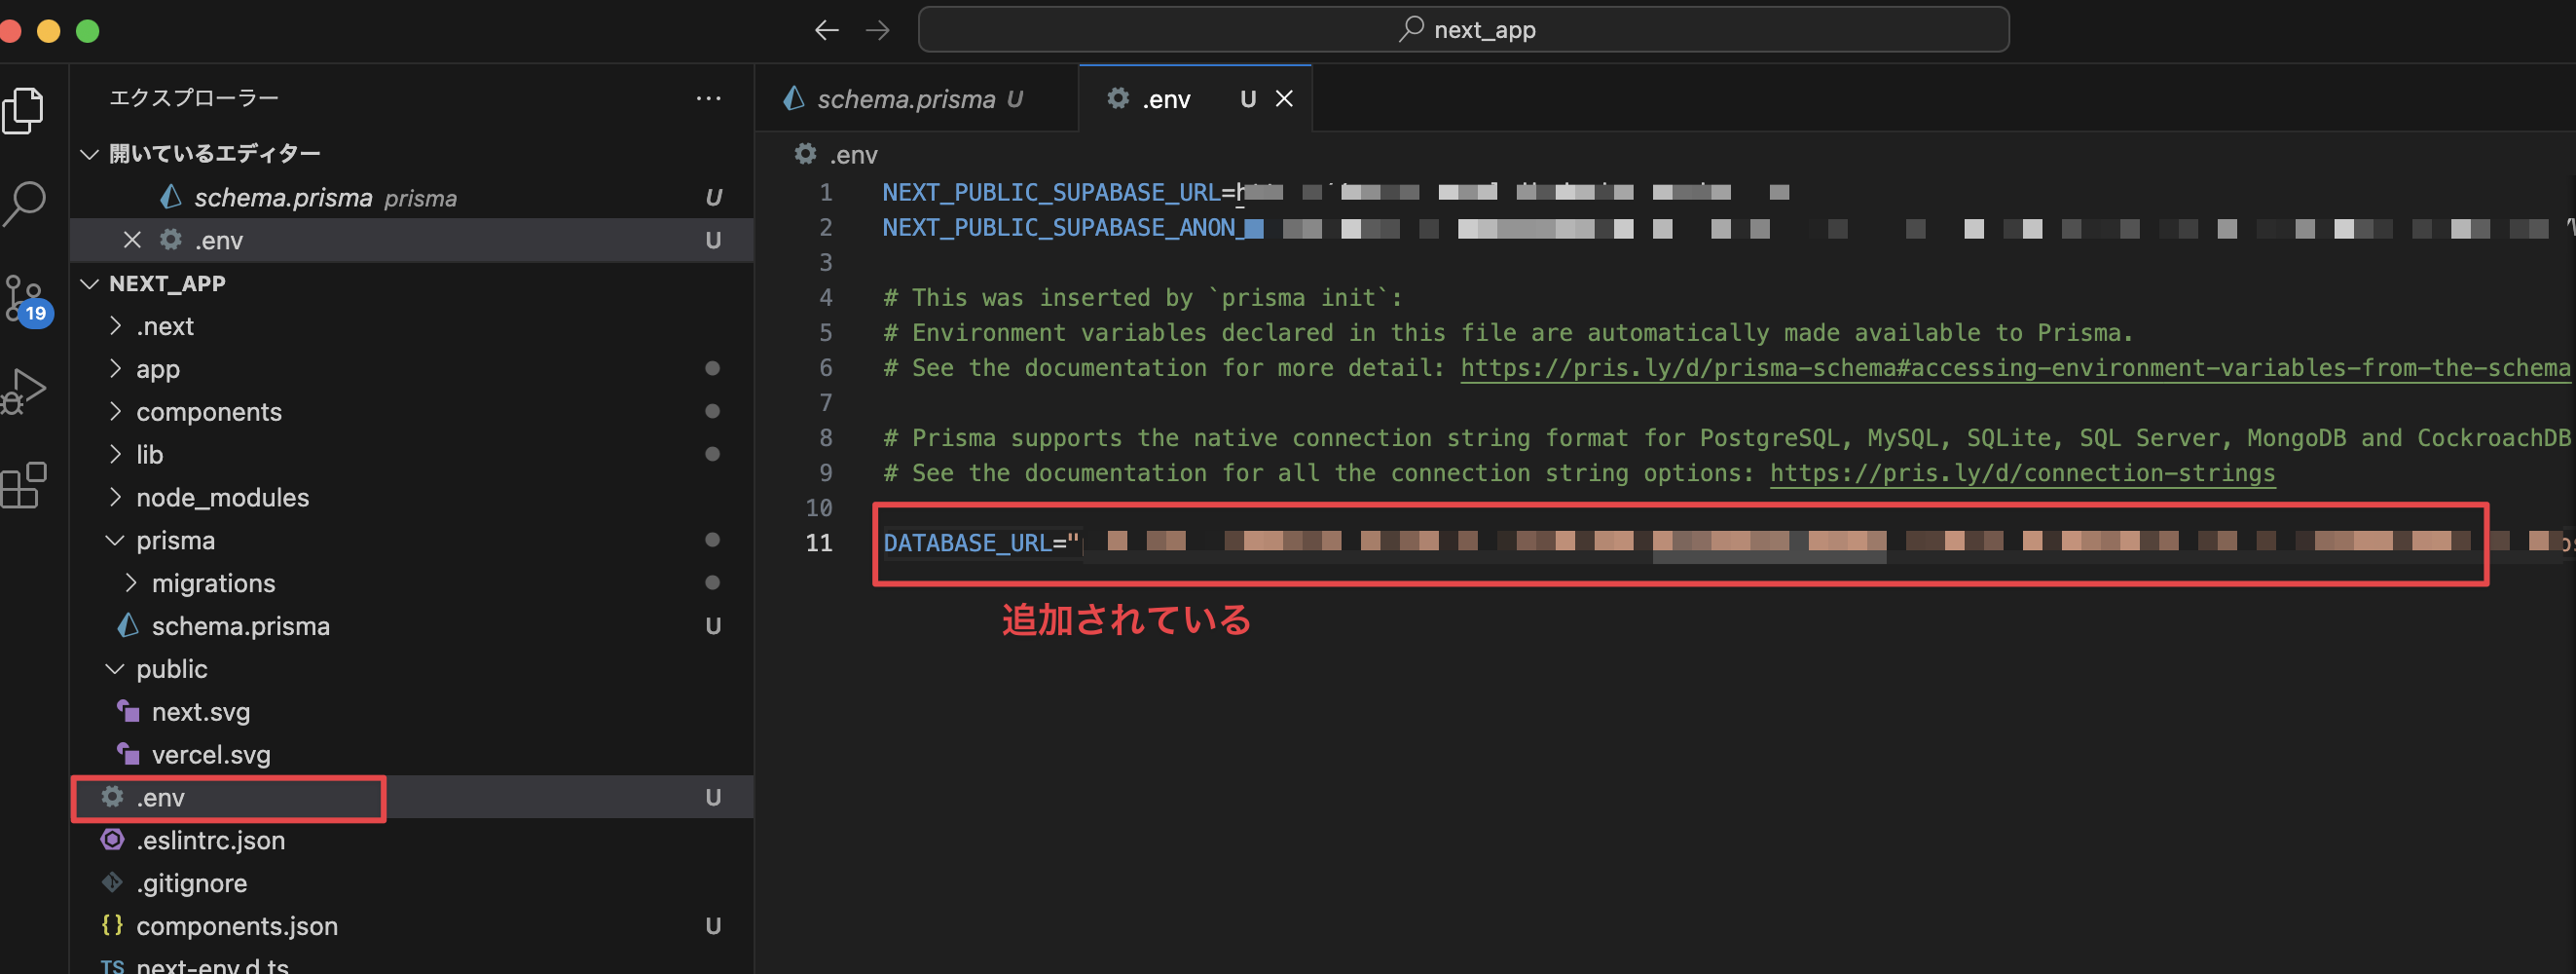Click line number 4 in the gutter
2576x974 pixels.
[826, 298]
